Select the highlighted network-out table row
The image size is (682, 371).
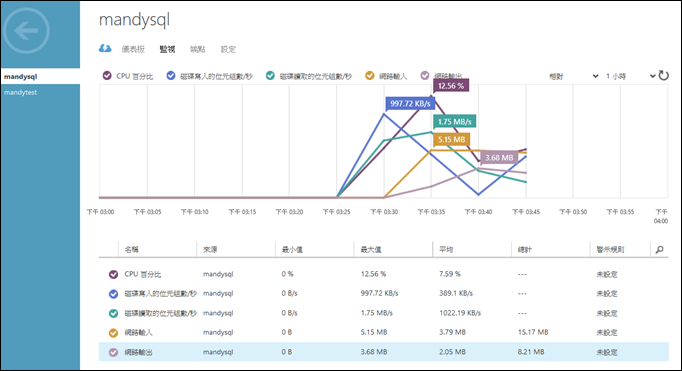(383, 352)
